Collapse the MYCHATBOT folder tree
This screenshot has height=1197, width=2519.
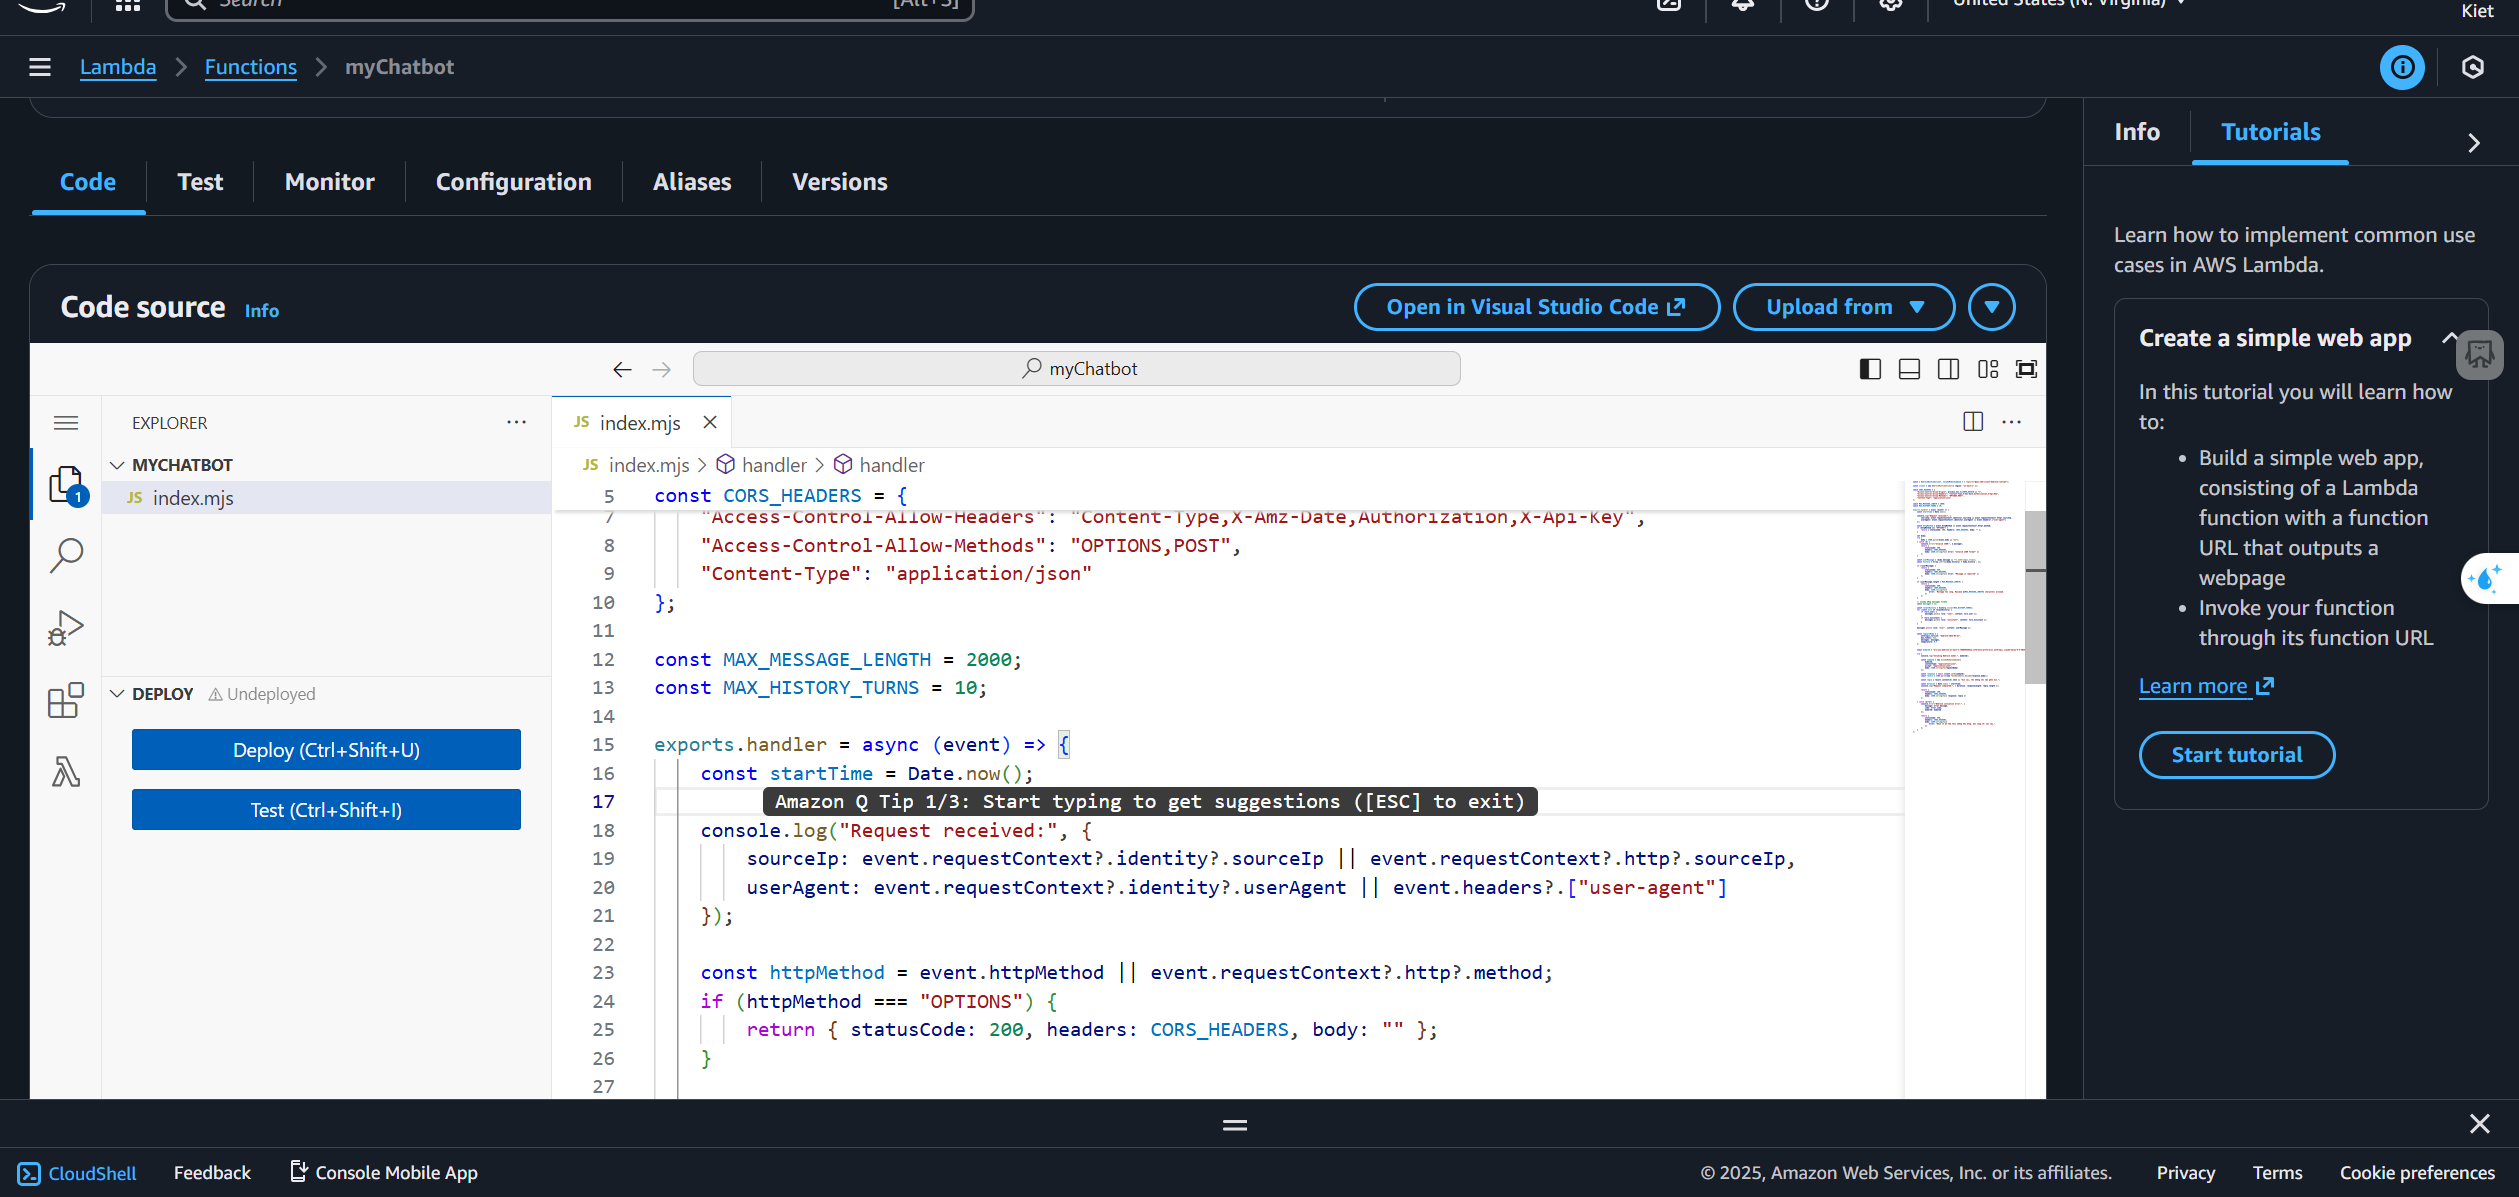[x=117, y=465]
